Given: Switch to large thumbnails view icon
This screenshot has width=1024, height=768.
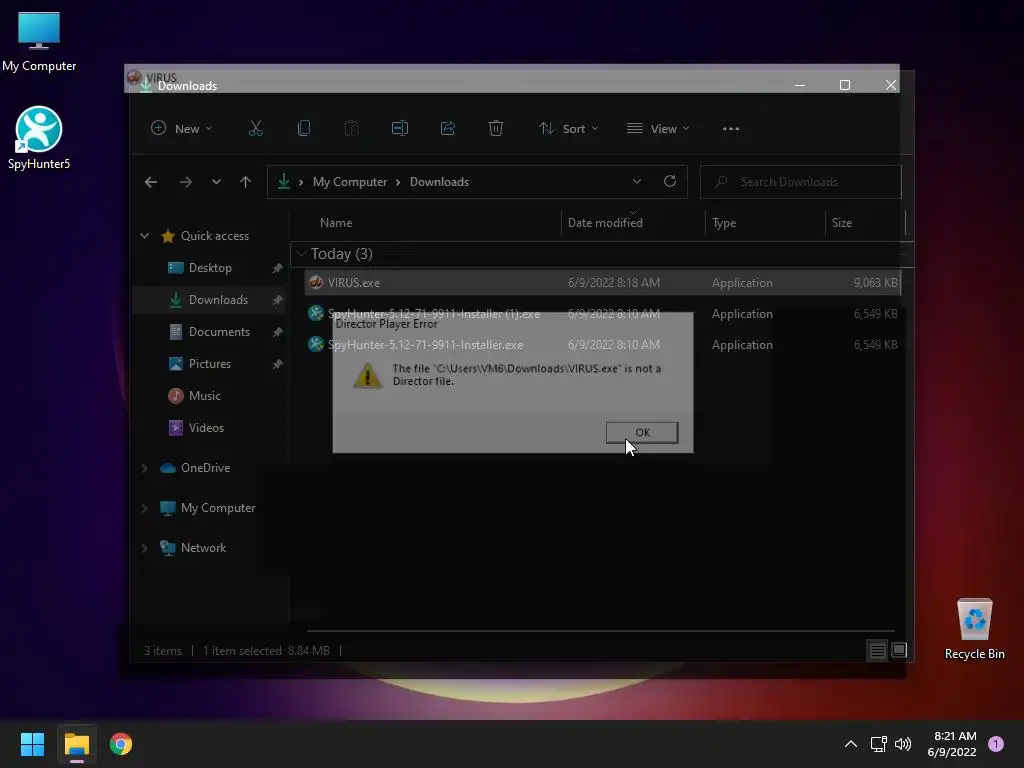Looking at the screenshot, I should (x=899, y=650).
